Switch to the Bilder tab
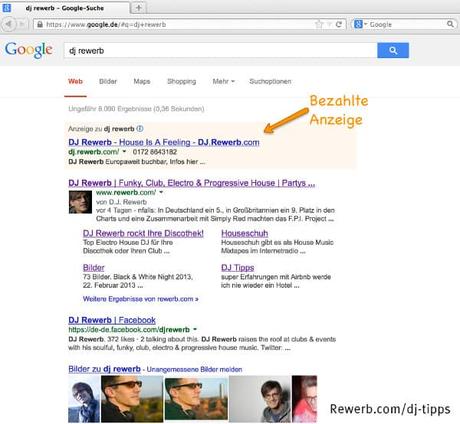 (x=108, y=81)
